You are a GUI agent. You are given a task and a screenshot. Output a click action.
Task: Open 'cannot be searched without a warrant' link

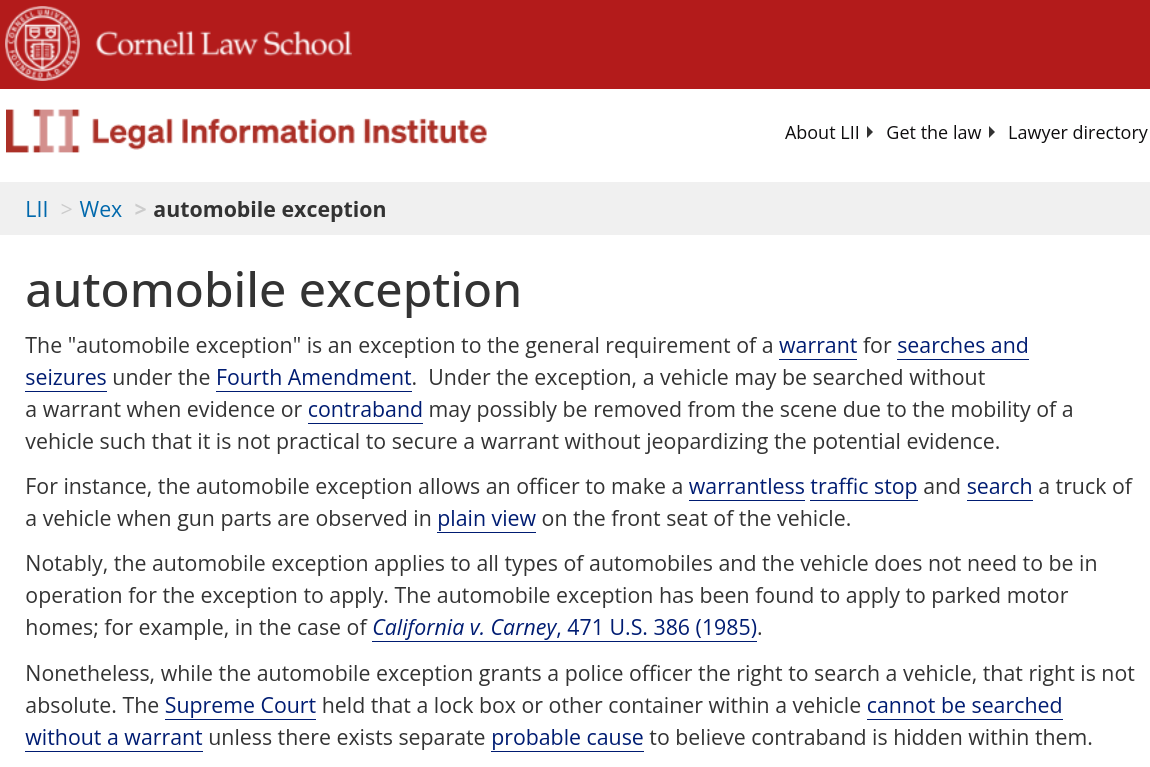coord(964,705)
